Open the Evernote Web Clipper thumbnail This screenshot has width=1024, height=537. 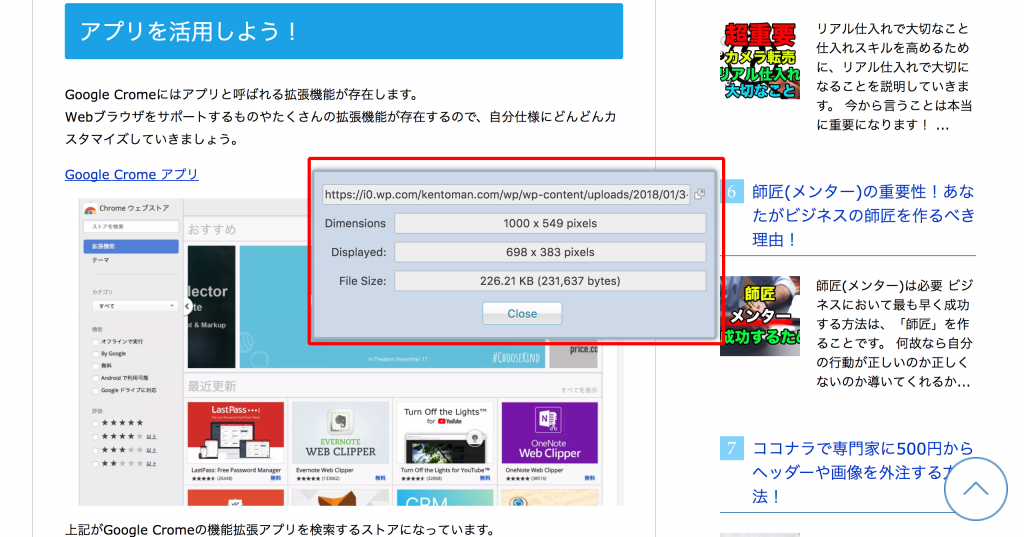(x=340, y=432)
